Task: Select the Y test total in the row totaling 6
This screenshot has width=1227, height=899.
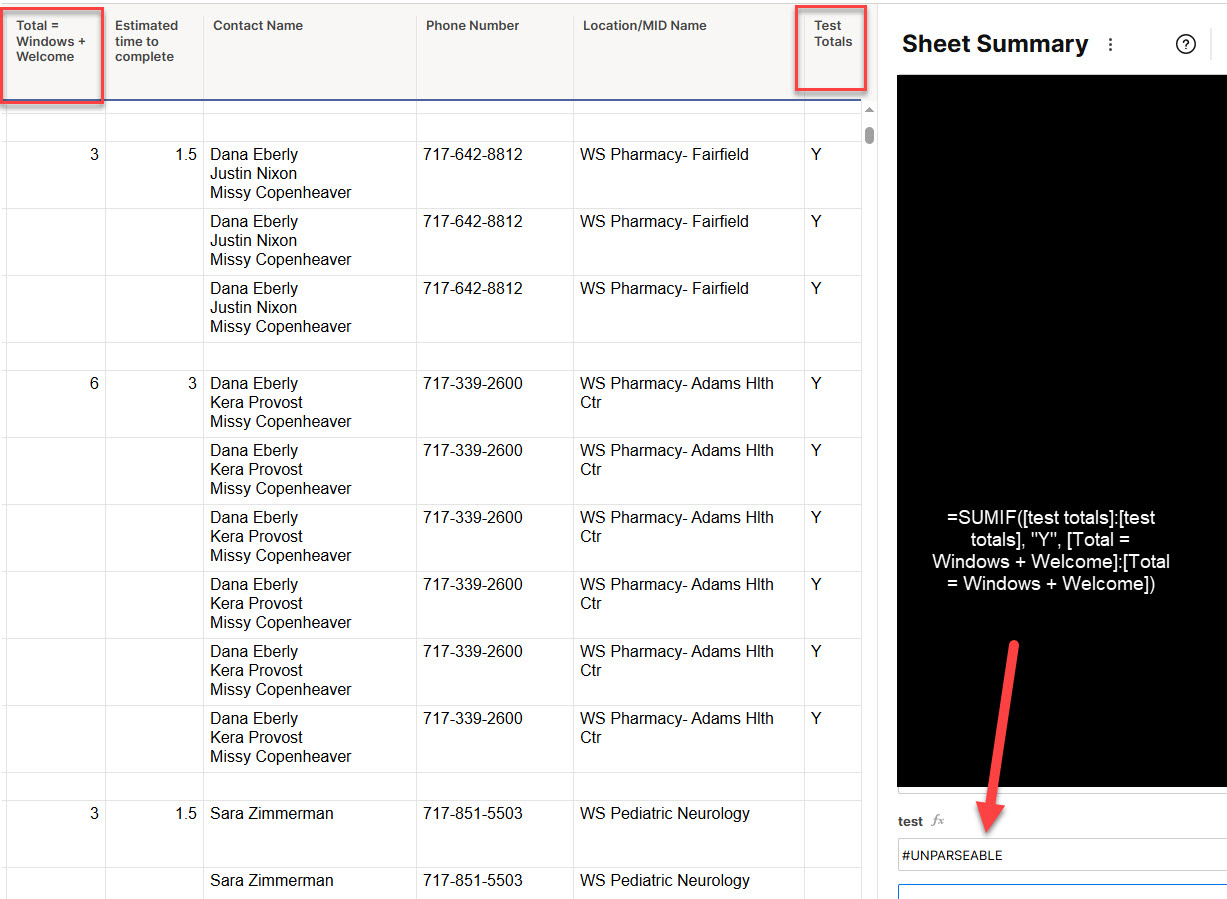Action: click(833, 404)
